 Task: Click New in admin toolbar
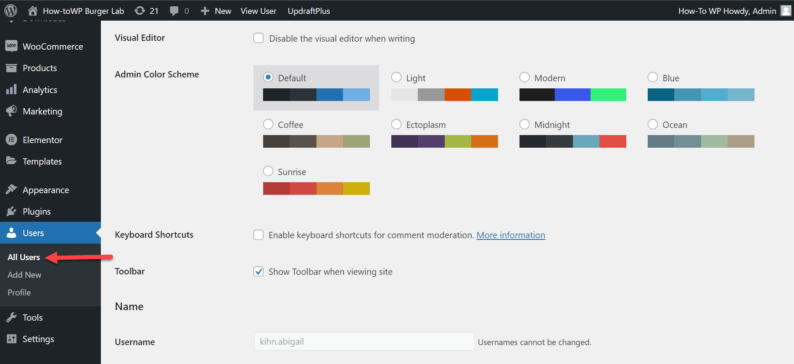(223, 11)
